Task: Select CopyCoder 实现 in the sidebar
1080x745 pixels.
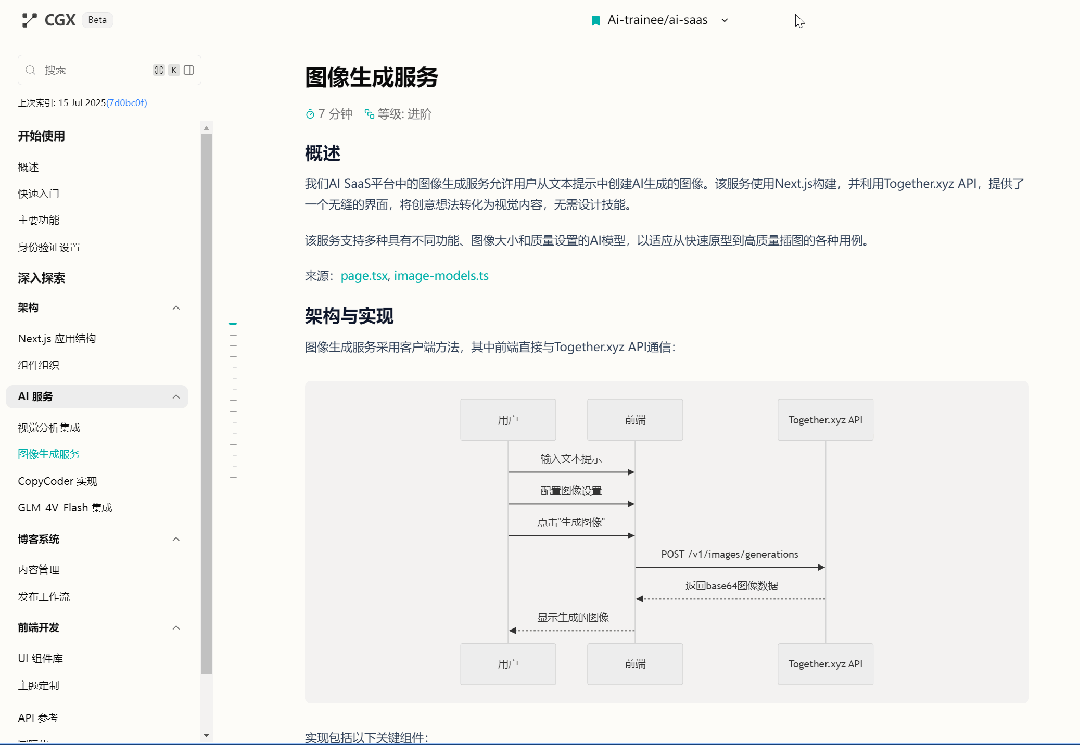Action: coord(57,481)
